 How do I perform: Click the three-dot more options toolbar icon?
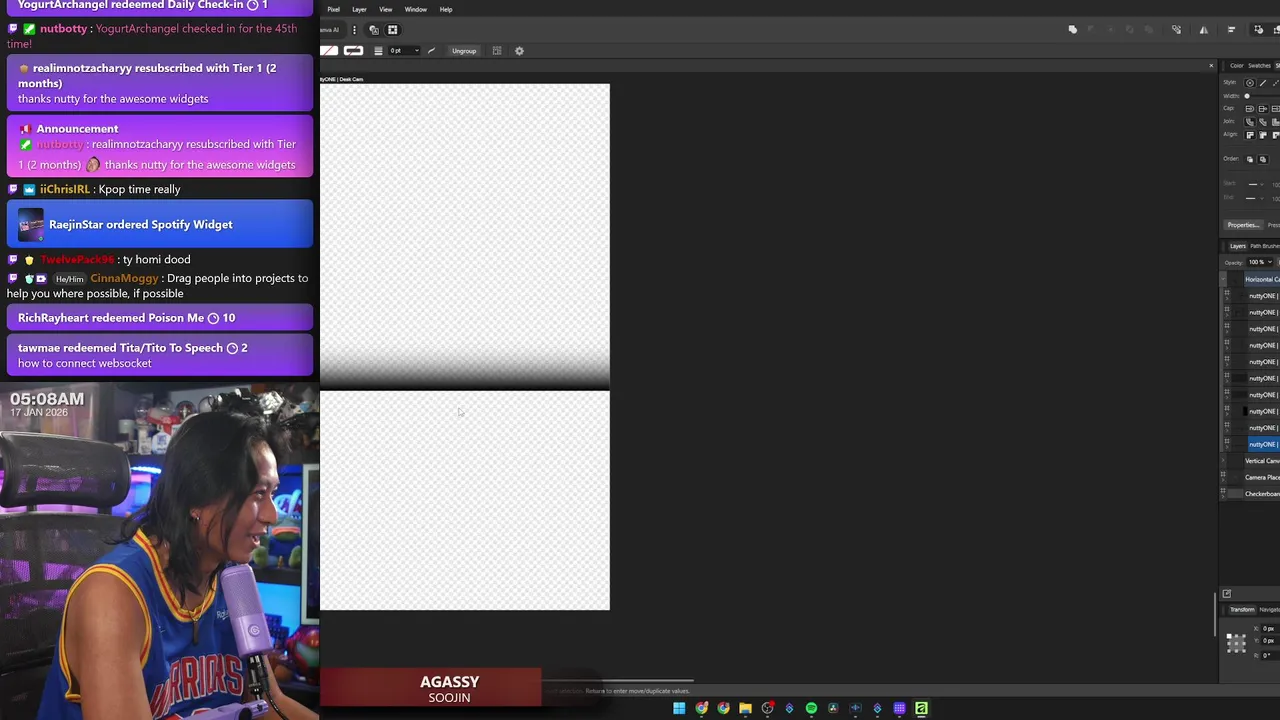click(x=354, y=30)
